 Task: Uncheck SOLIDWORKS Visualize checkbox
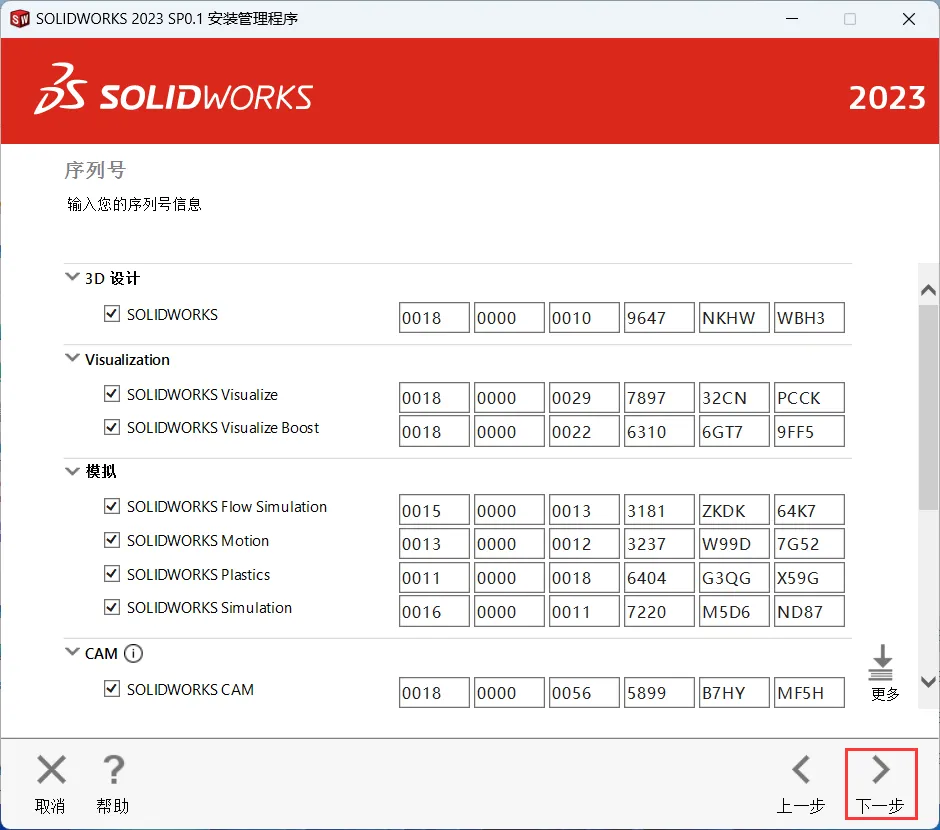pyautogui.click(x=112, y=394)
